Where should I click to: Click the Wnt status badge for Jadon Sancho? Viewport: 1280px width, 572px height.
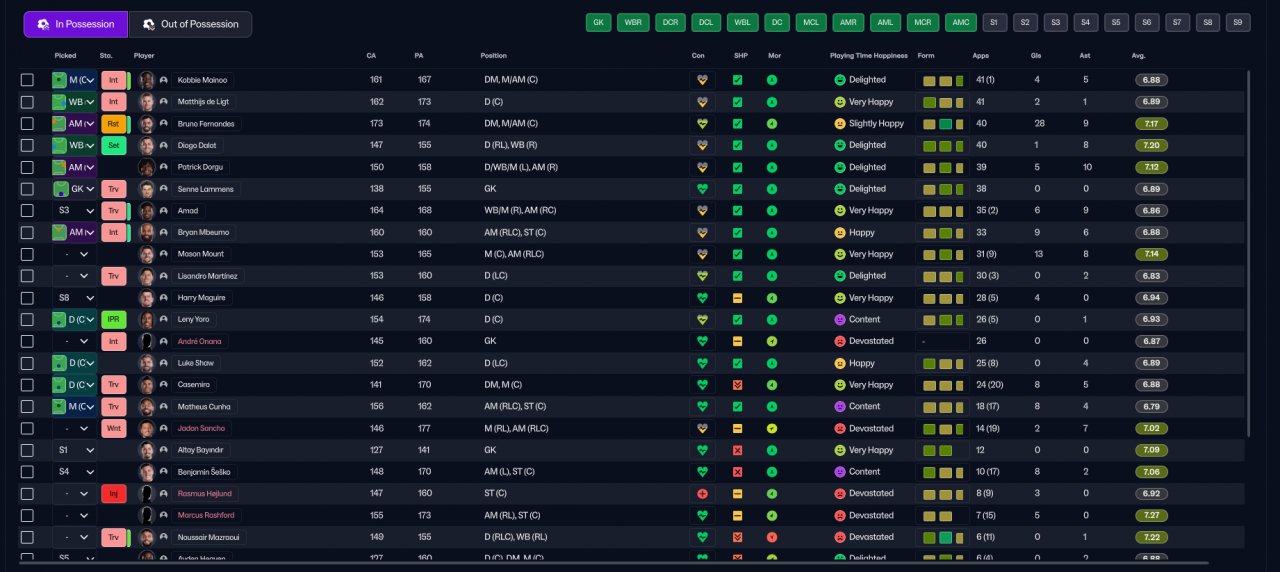[x=114, y=428]
